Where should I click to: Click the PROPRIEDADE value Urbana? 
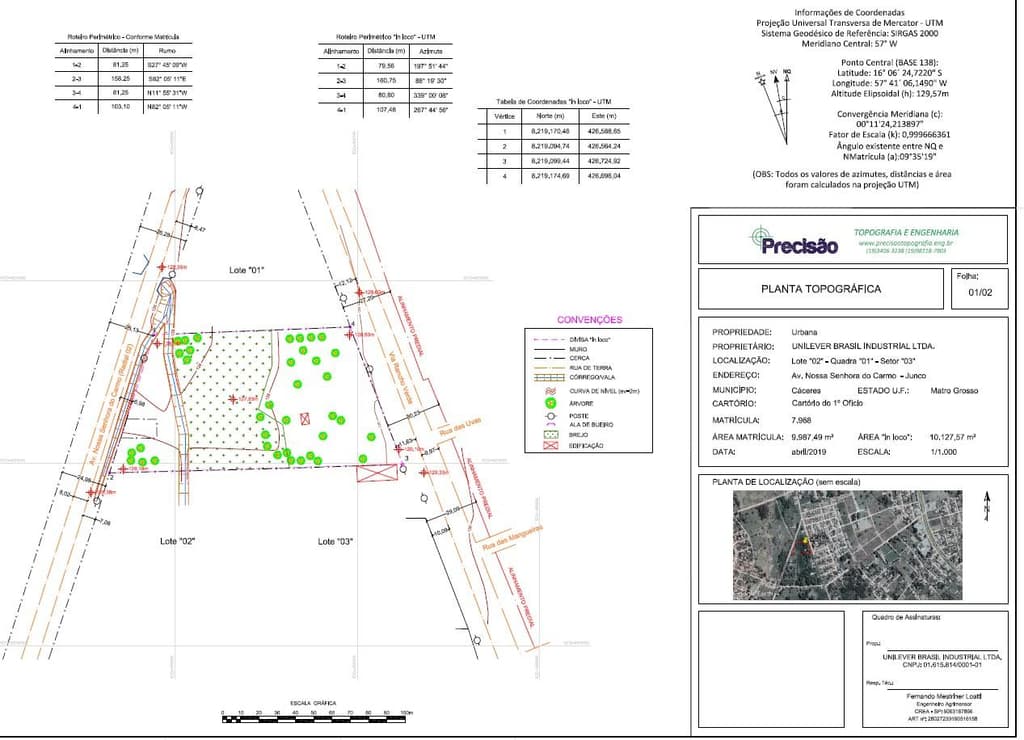tap(804, 332)
